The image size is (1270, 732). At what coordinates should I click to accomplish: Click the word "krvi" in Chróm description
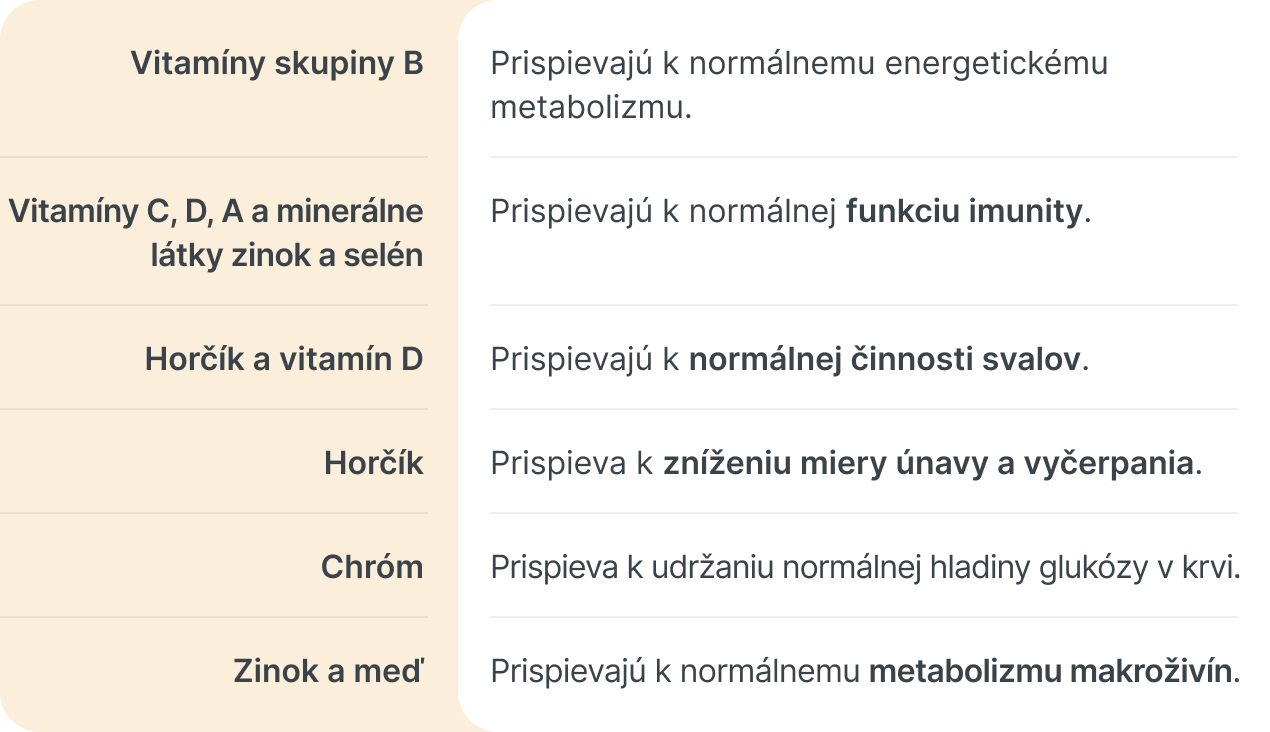point(1216,567)
